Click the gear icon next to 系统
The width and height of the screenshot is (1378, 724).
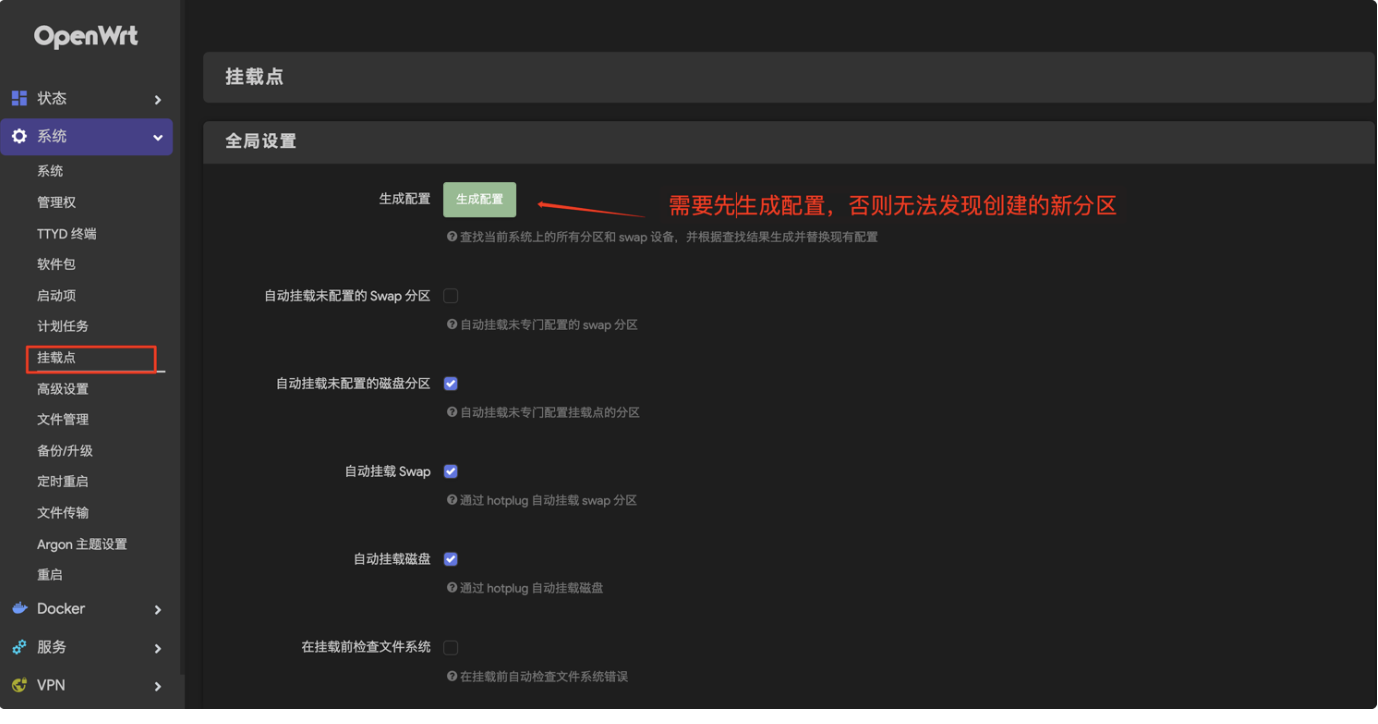pos(17,137)
